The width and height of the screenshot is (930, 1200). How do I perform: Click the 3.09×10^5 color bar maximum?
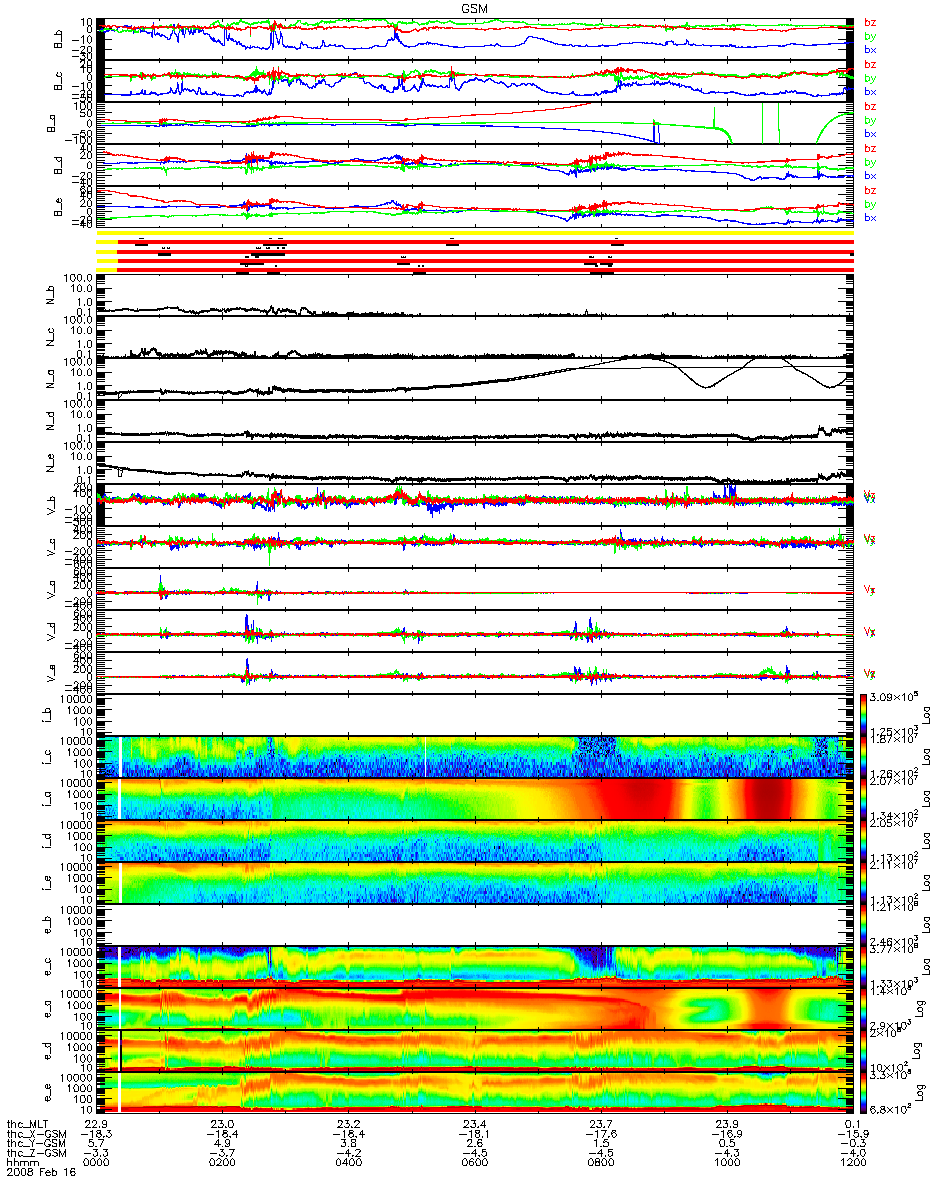(894, 695)
